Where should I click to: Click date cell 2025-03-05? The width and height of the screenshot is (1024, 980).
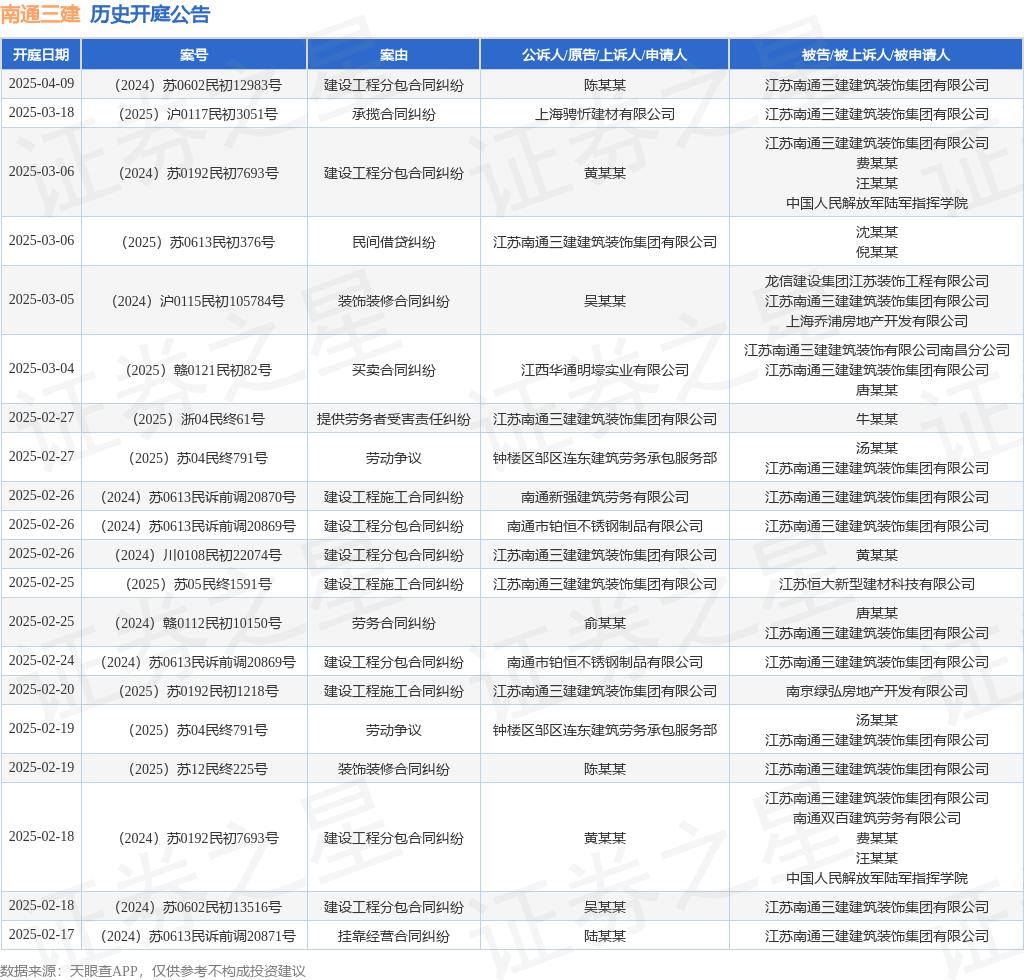tap(41, 299)
